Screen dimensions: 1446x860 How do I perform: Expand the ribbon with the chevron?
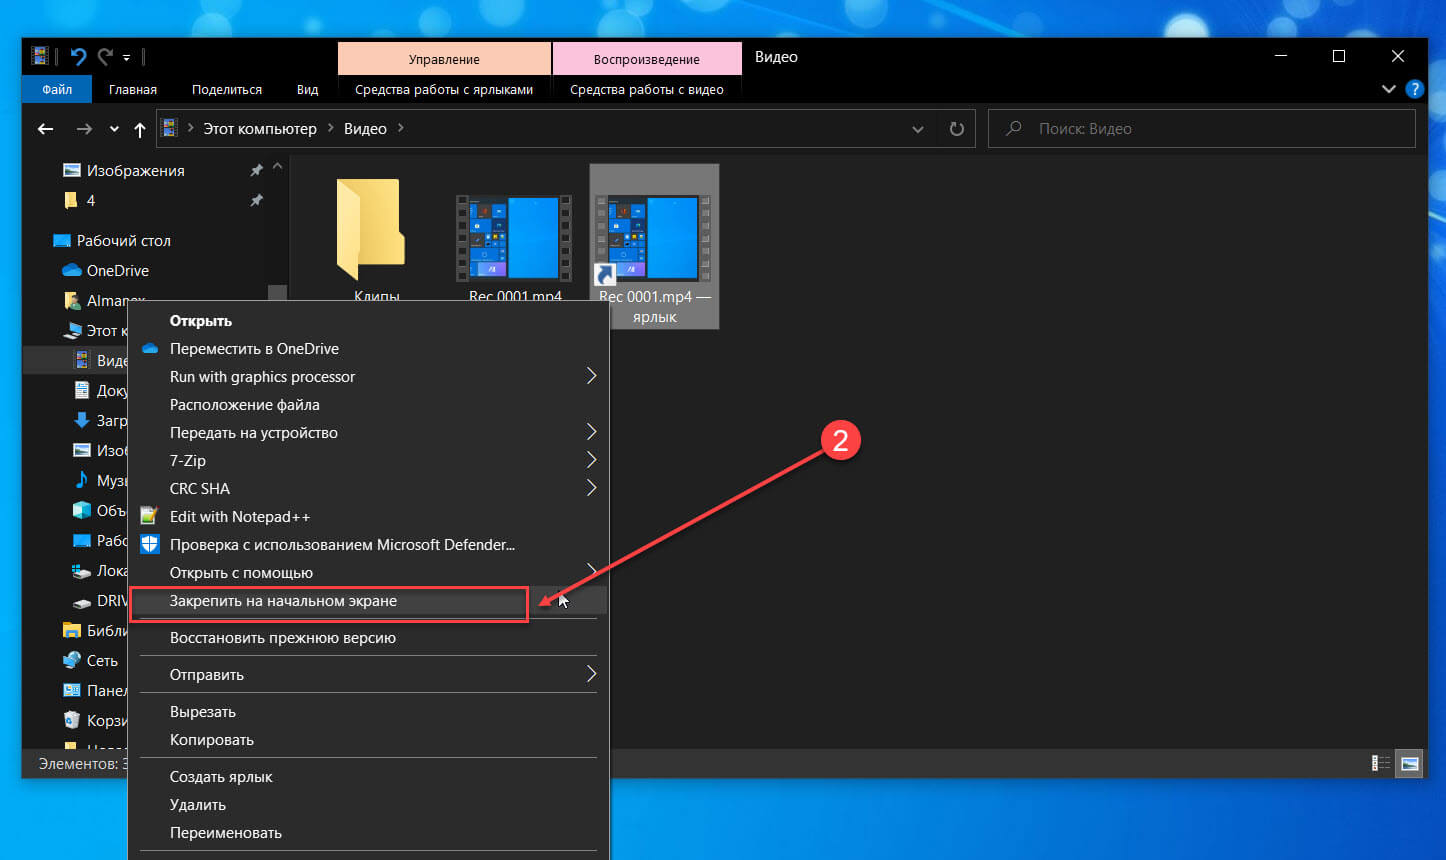[1388, 89]
